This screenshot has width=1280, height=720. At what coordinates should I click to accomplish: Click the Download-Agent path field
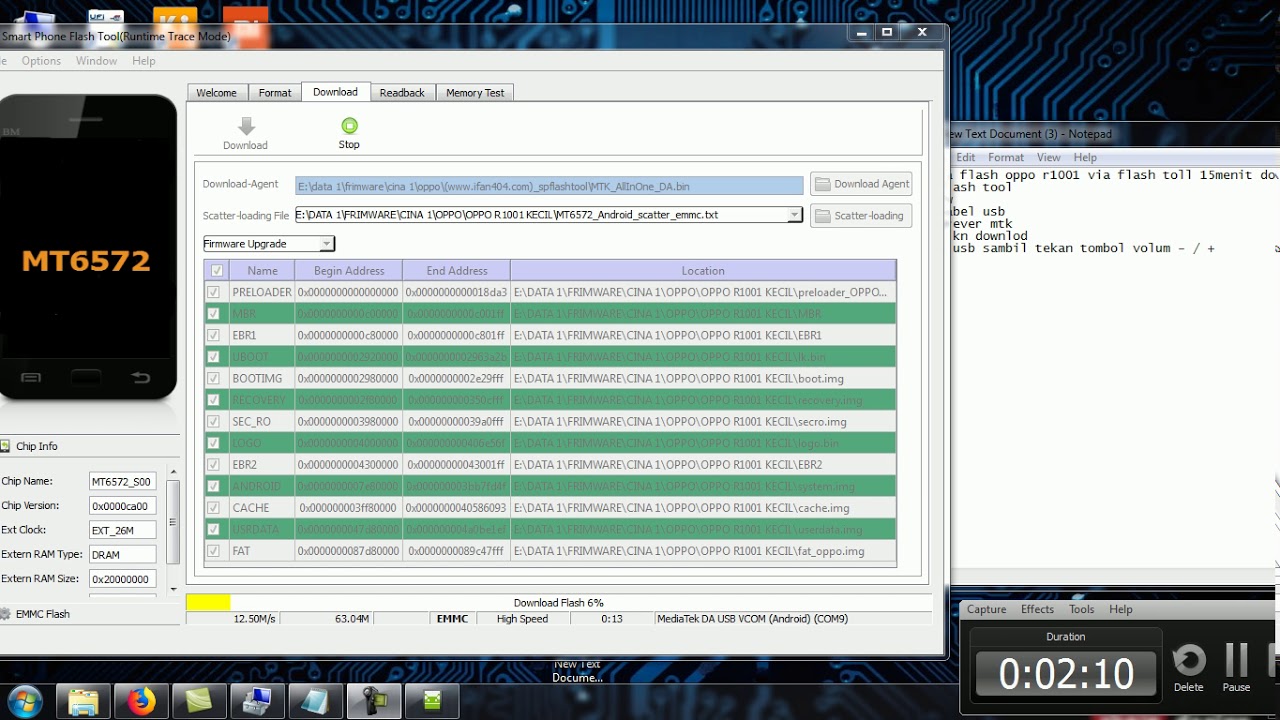point(549,186)
